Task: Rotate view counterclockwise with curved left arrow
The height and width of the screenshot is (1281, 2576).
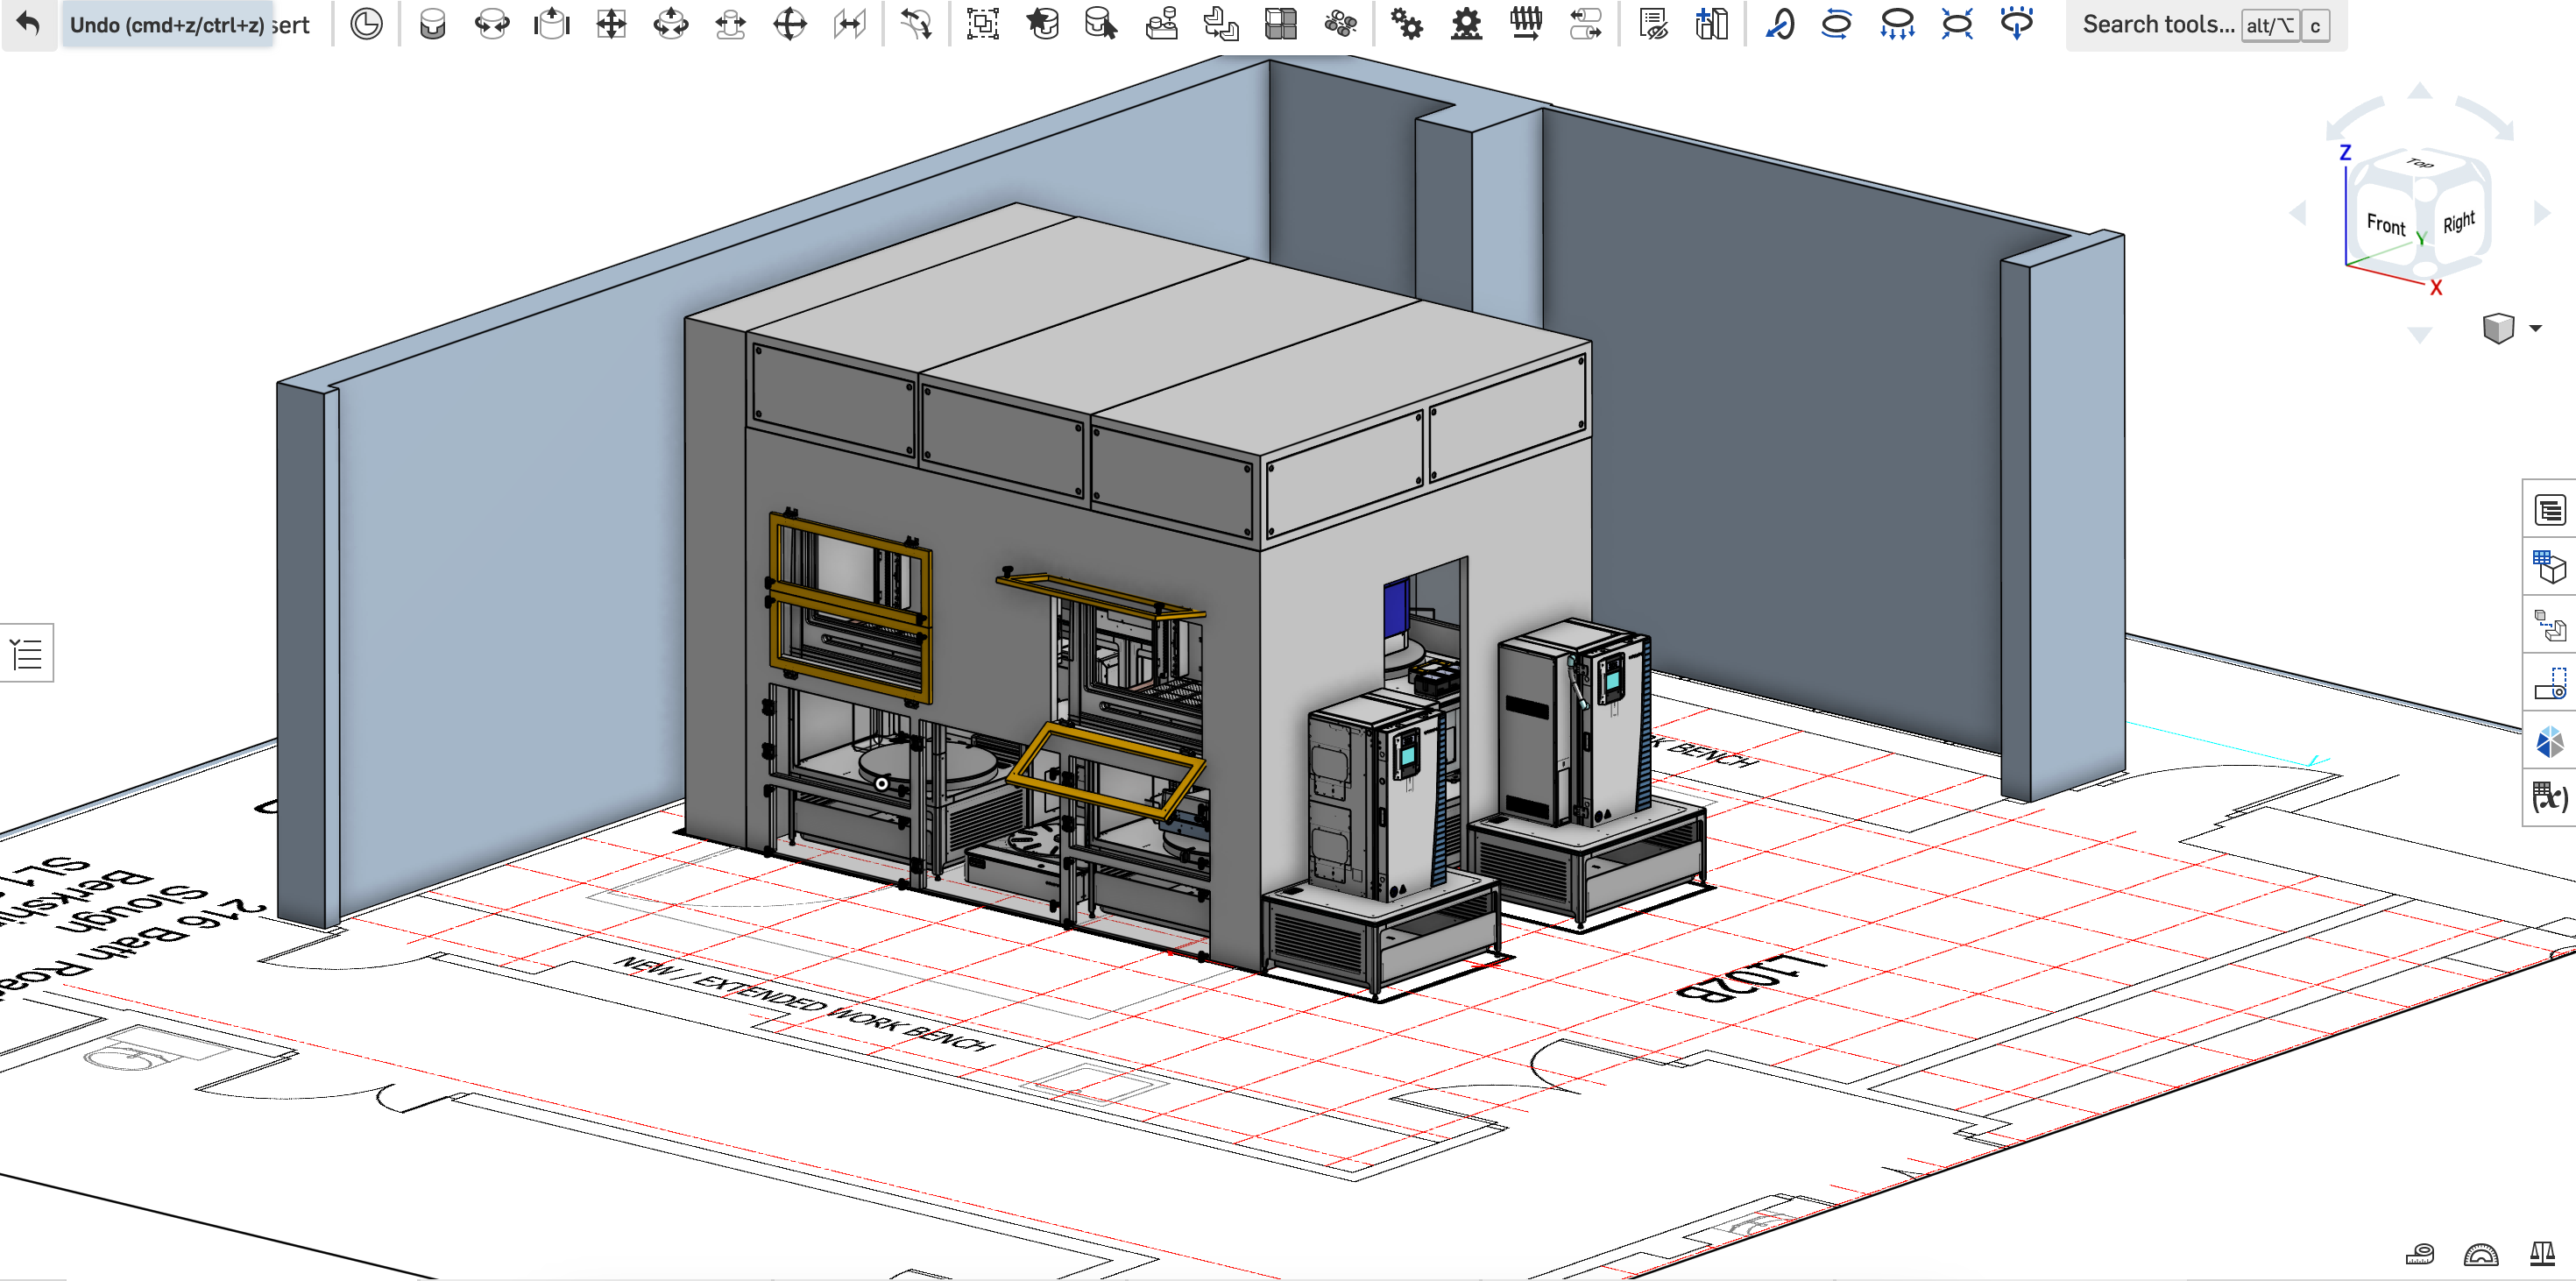Action: tap(2352, 119)
